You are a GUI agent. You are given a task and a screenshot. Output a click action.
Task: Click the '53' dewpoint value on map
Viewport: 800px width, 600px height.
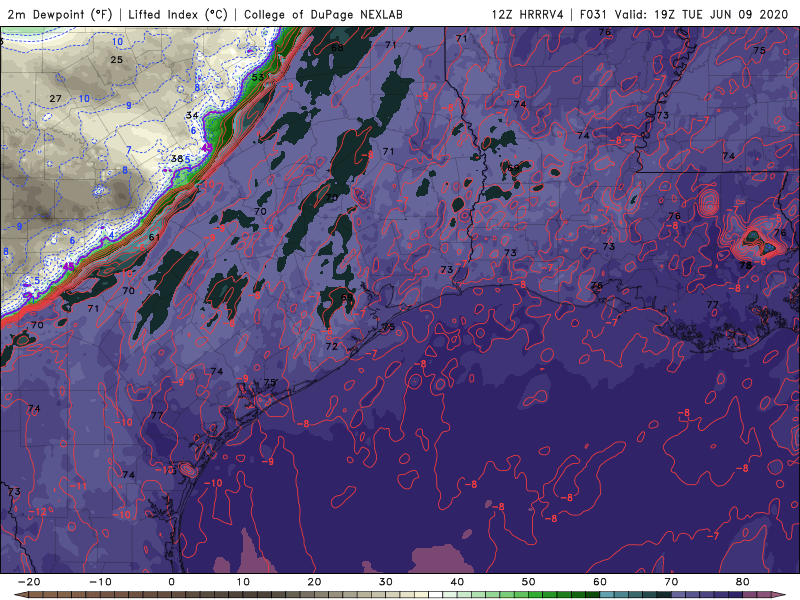pyautogui.click(x=258, y=78)
